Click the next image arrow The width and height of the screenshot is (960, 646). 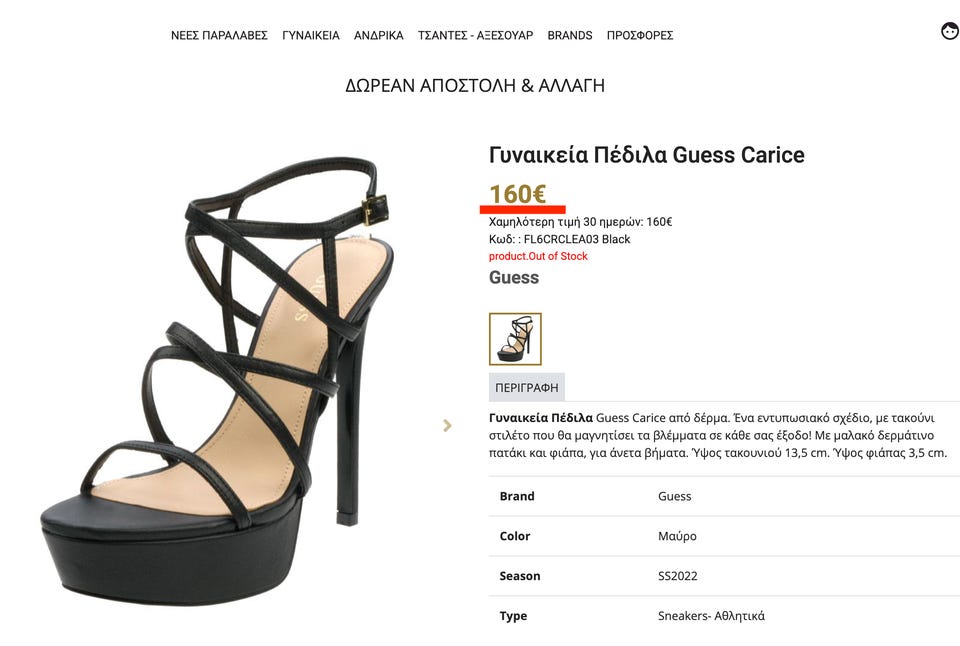pyautogui.click(x=447, y=425)
